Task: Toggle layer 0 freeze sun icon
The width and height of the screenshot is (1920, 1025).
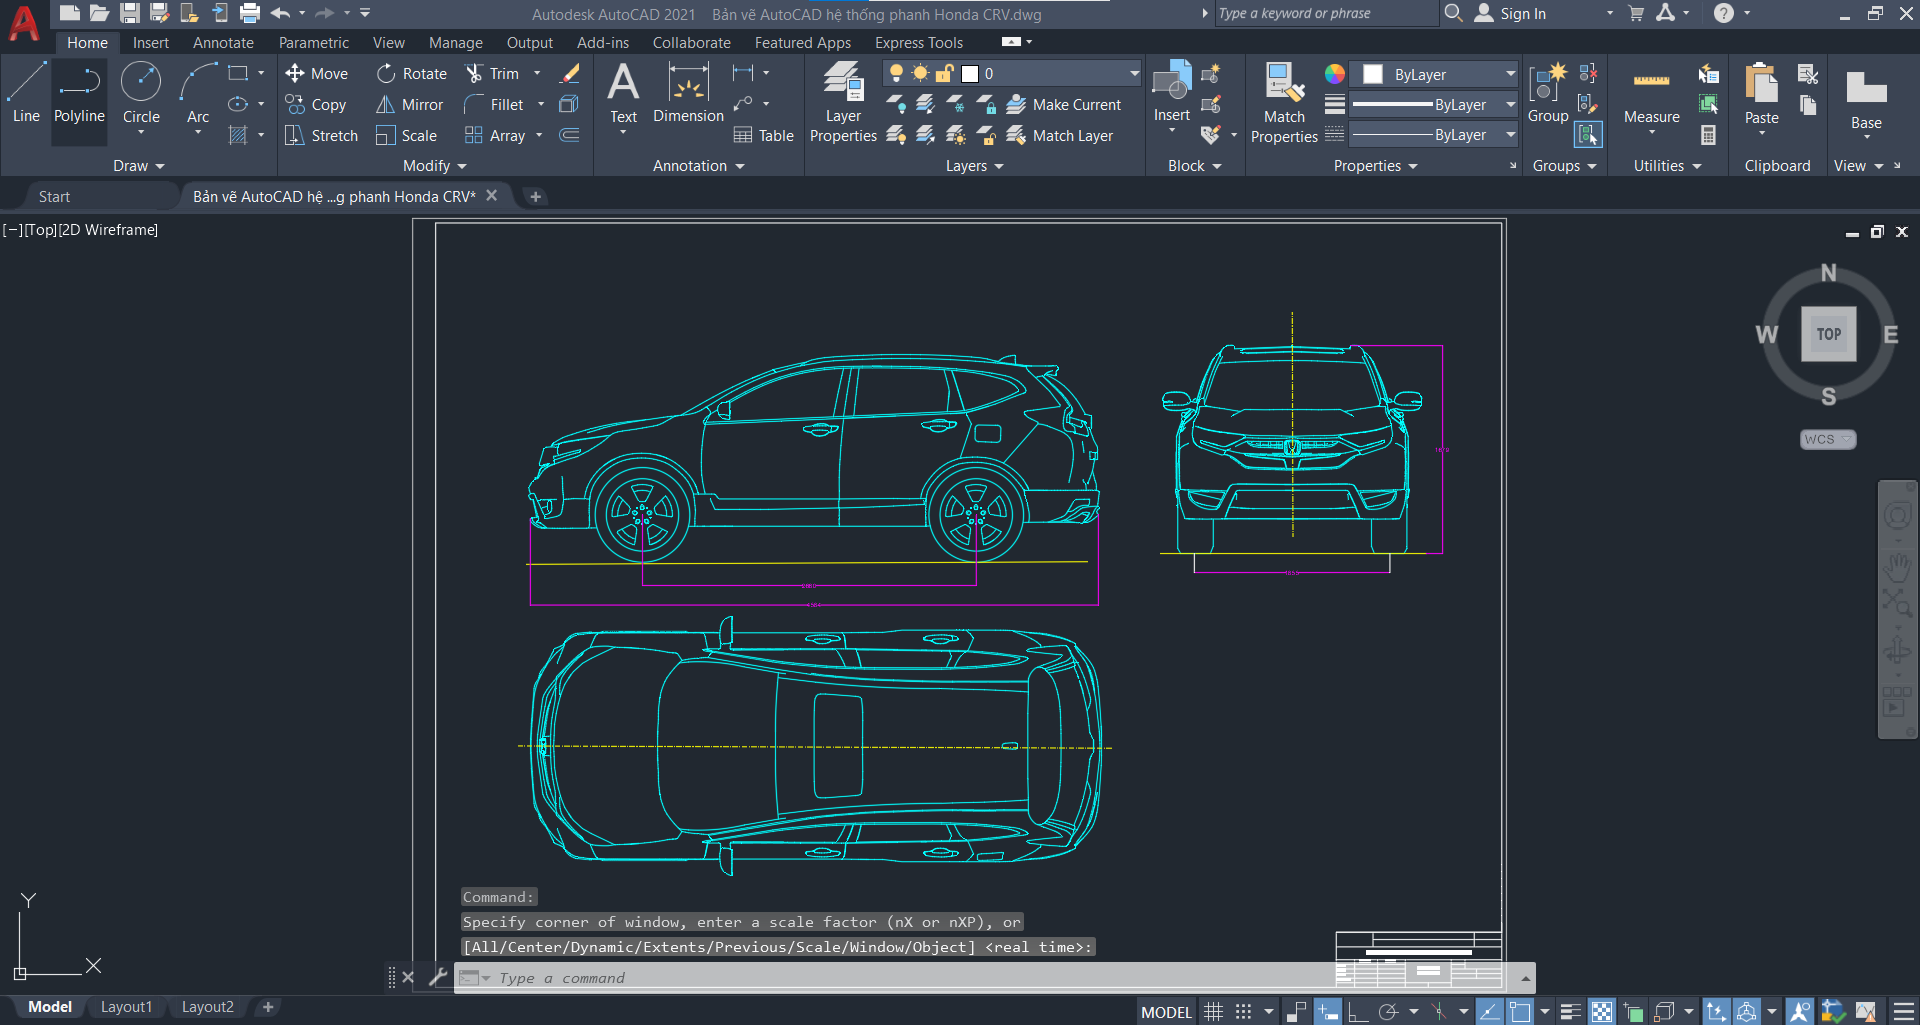Action: tap(920, 73)
